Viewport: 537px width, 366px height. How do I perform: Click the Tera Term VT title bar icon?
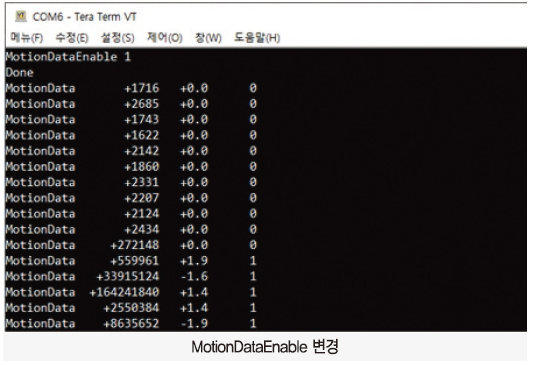click(x=21, y=16)
